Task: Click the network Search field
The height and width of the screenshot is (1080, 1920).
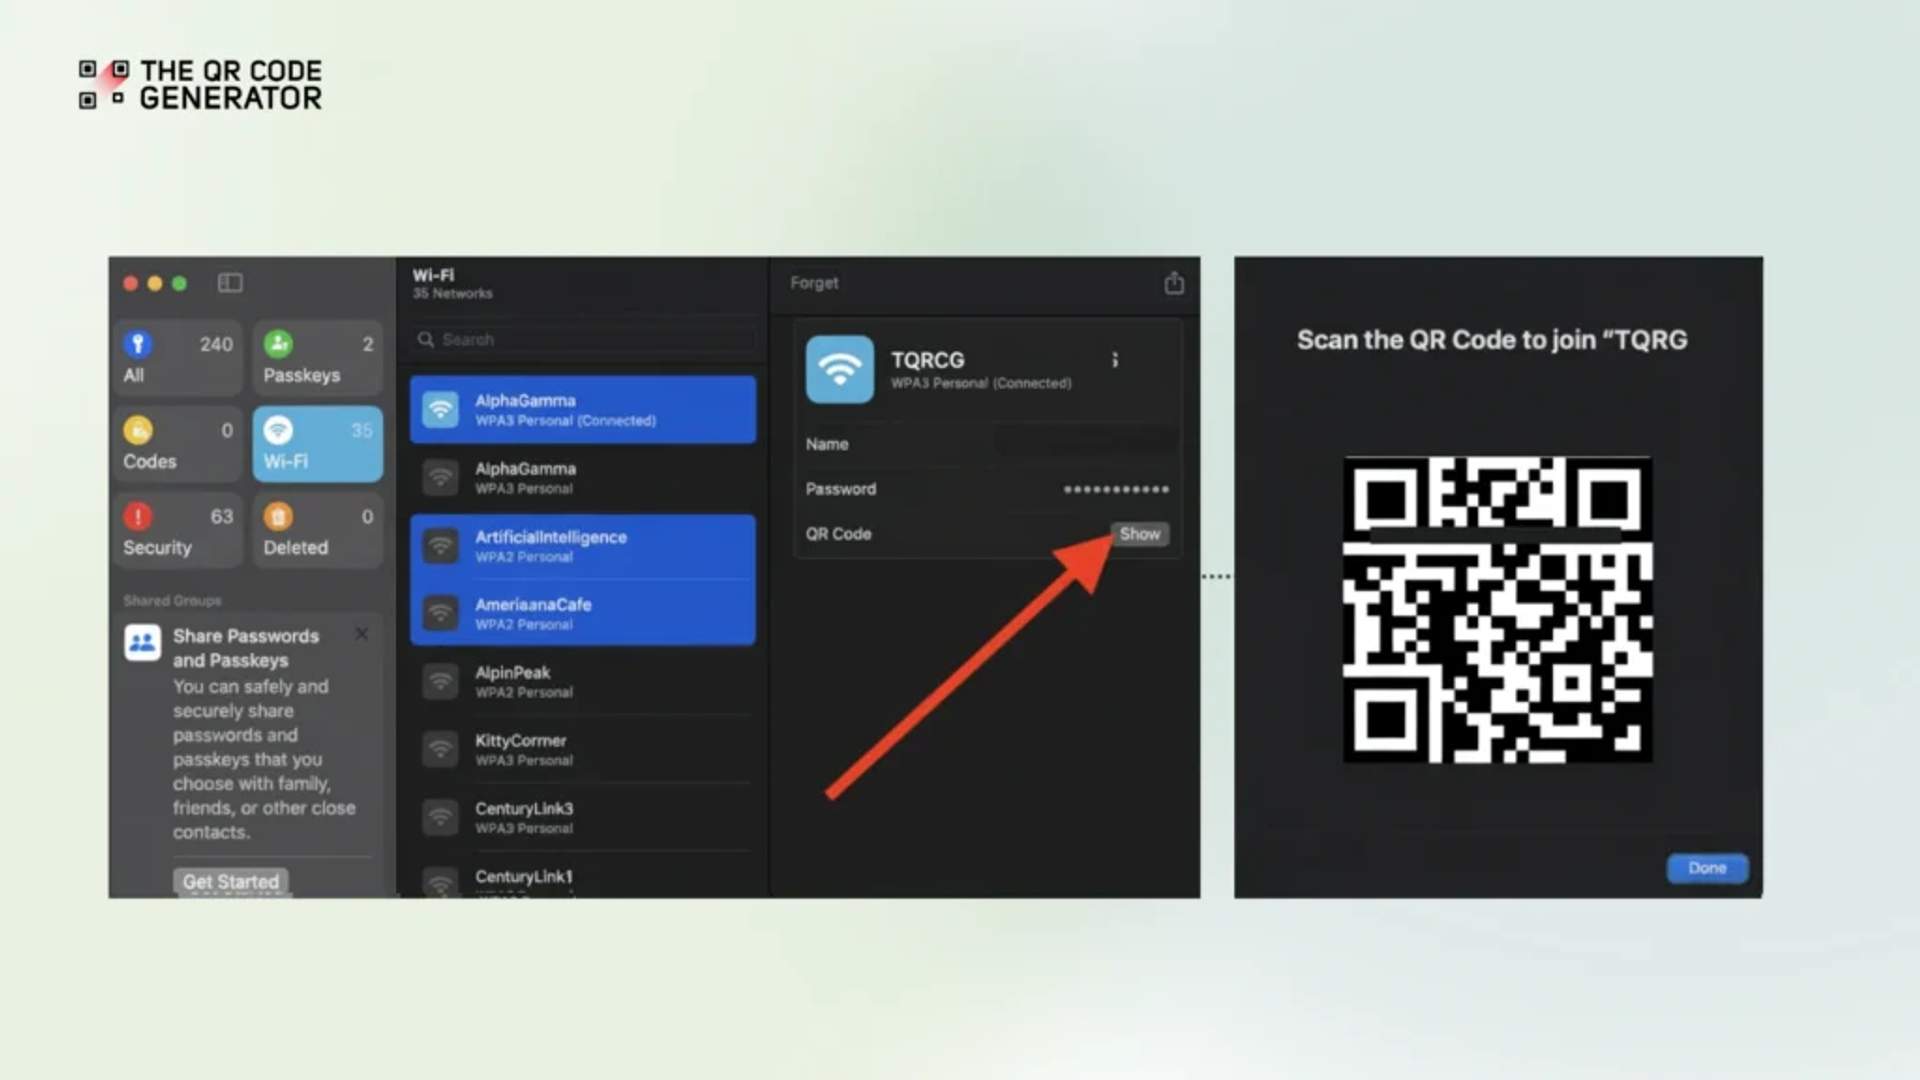Action: (x=585, y=340)
